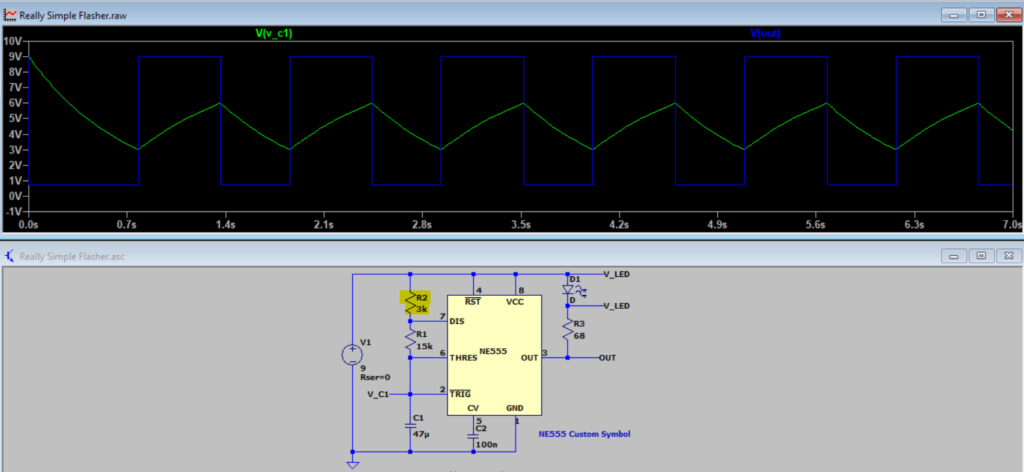Click the R3 68 ohm resistor
The width and height of the screenshot is (1024, 472).
pos(567,329)
